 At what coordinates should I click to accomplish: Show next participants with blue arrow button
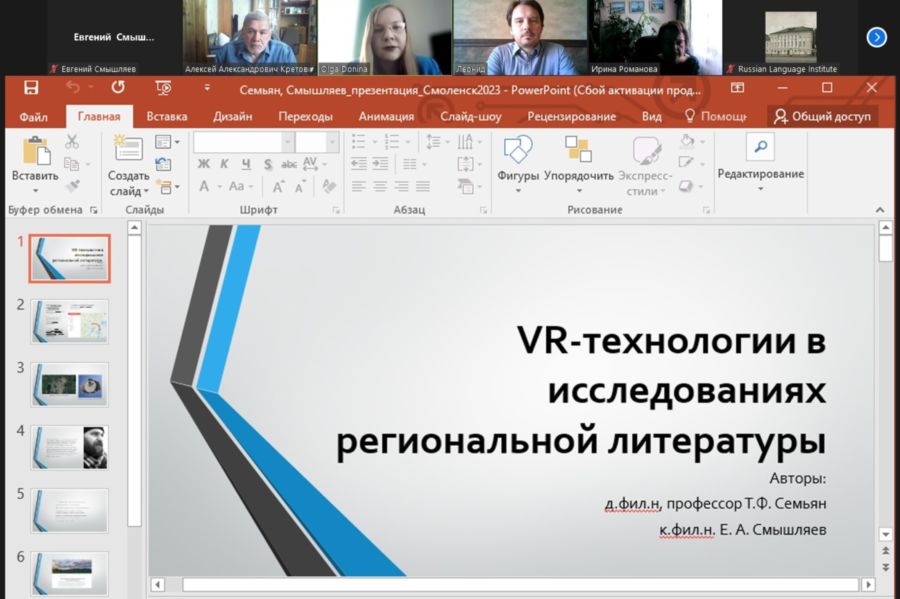click(x=876, y=37)
